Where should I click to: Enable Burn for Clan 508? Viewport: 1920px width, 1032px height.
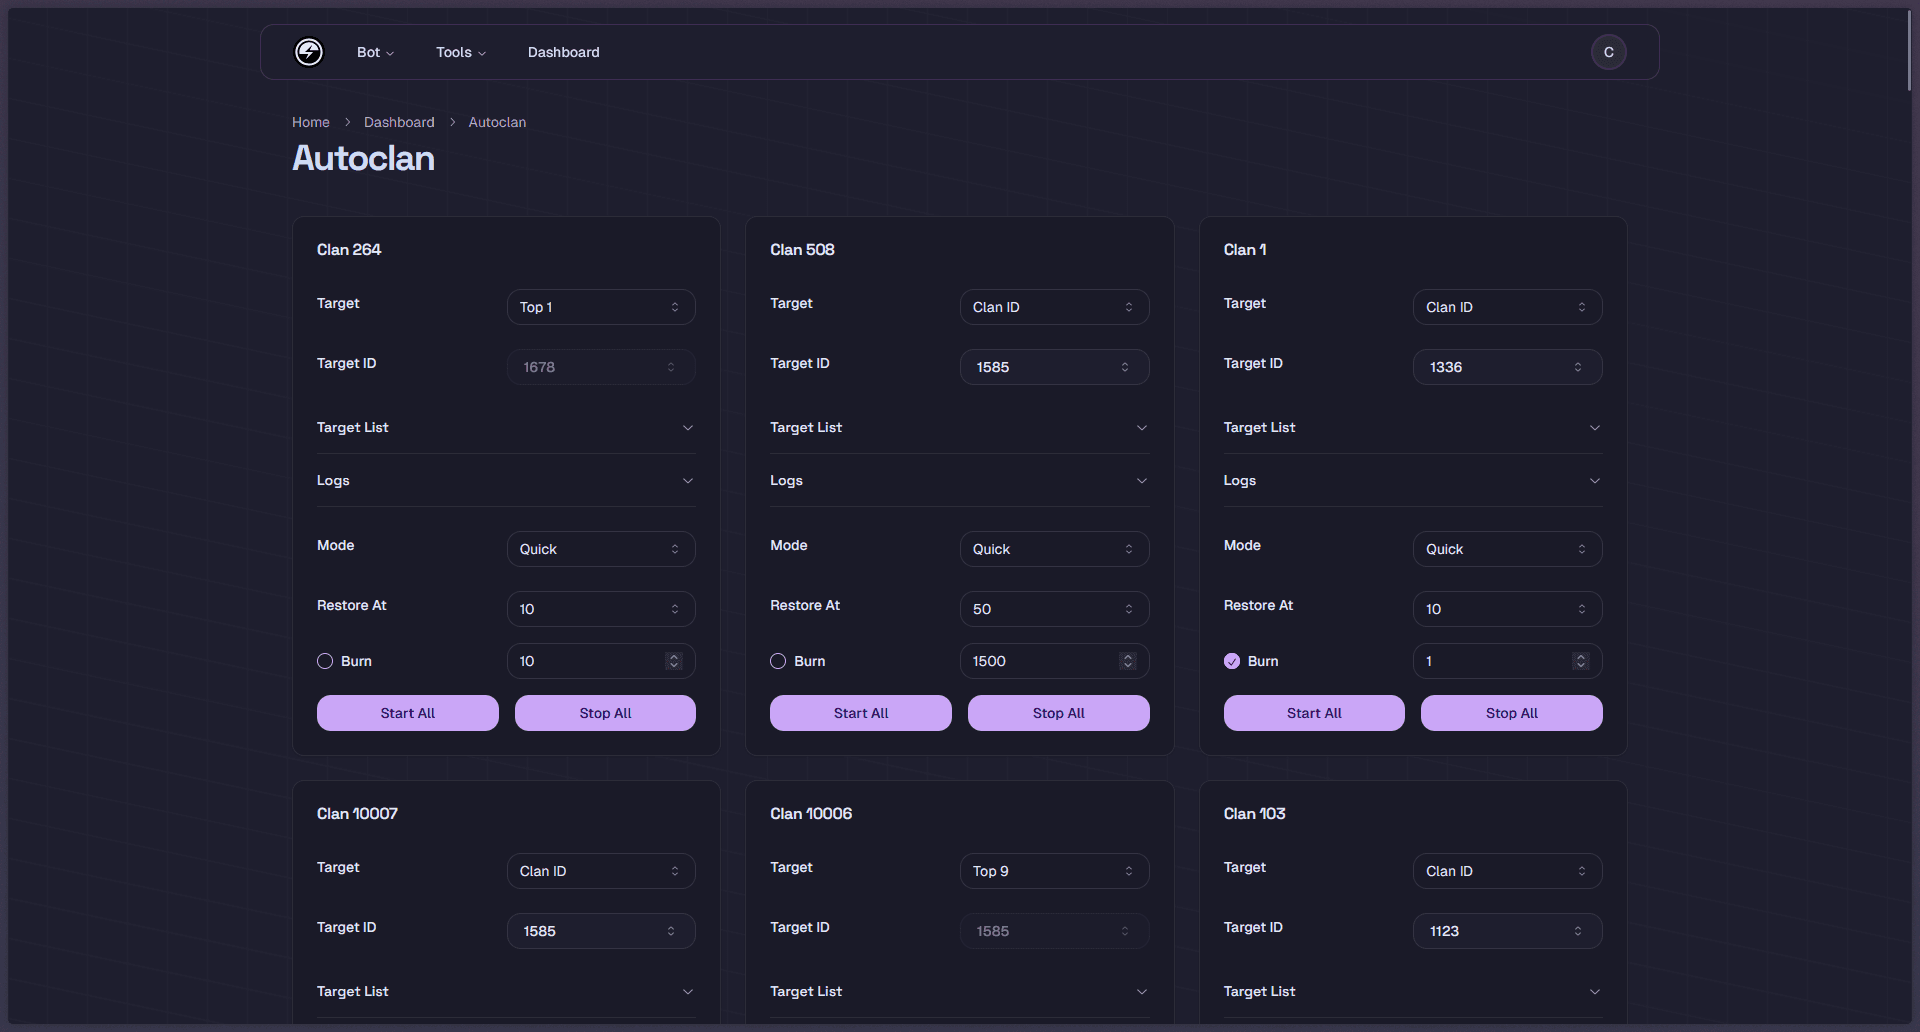point(778,661)
